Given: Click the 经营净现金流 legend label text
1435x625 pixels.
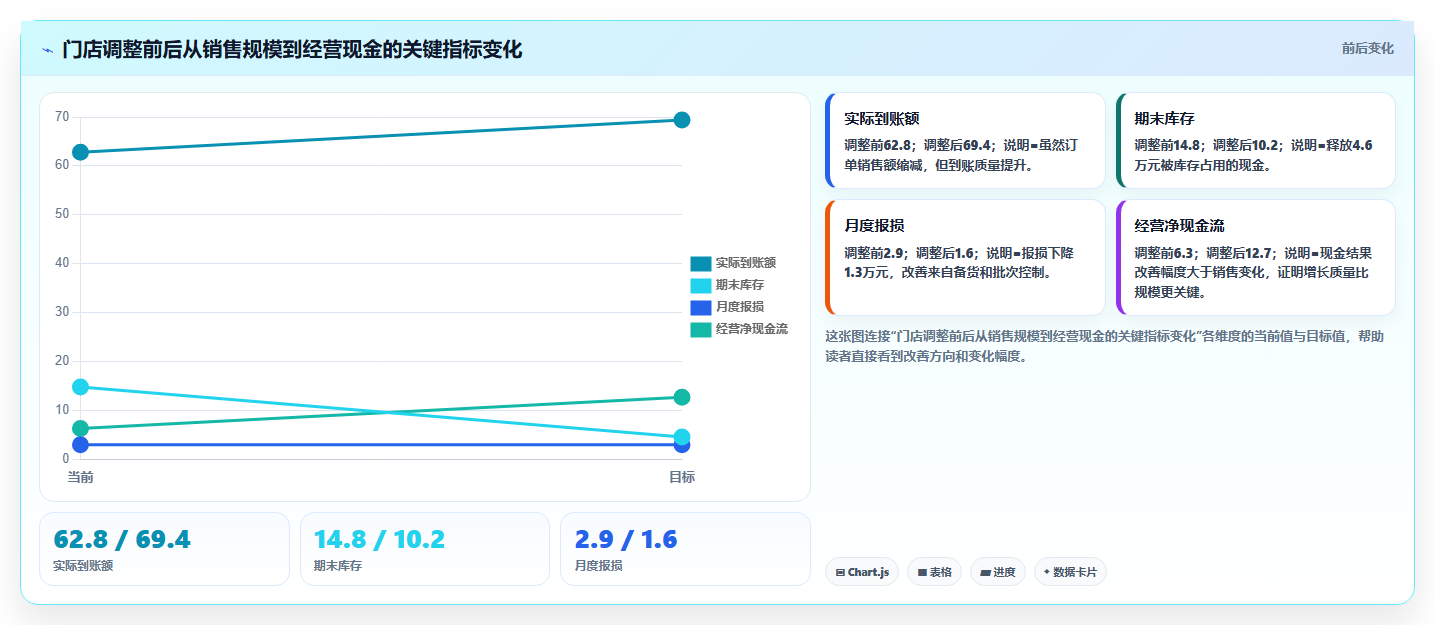Looking at the screenshot, I should click(x=752, y=329).
